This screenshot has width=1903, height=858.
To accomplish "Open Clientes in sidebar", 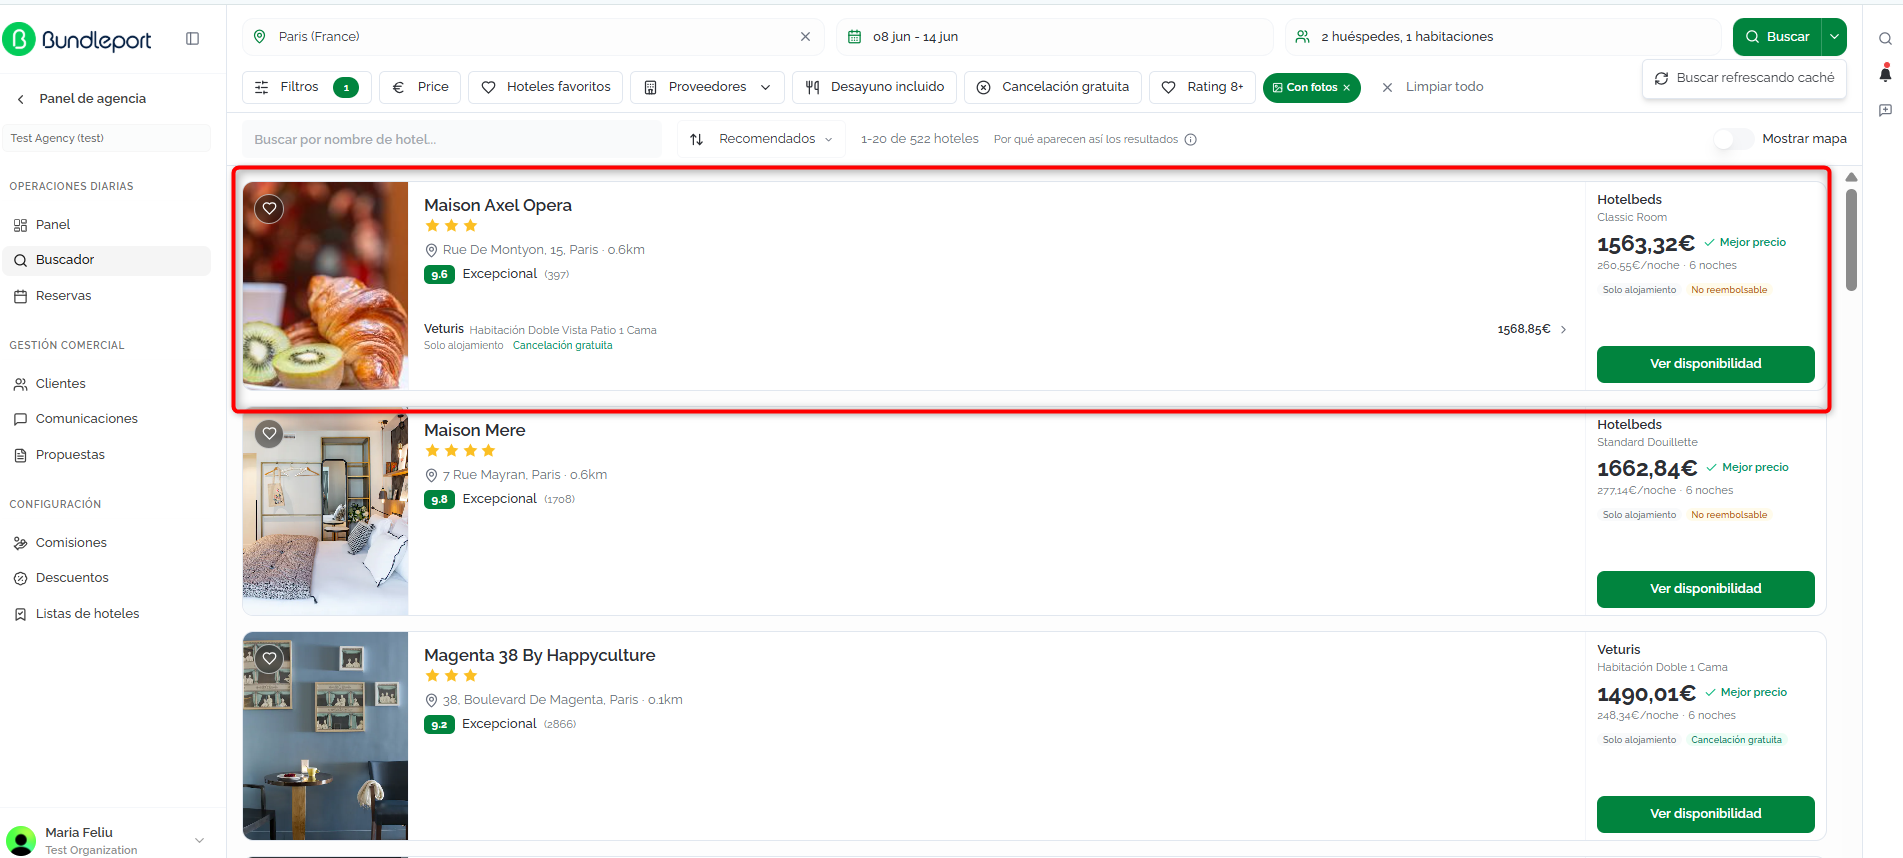I will tap(106, 384).
